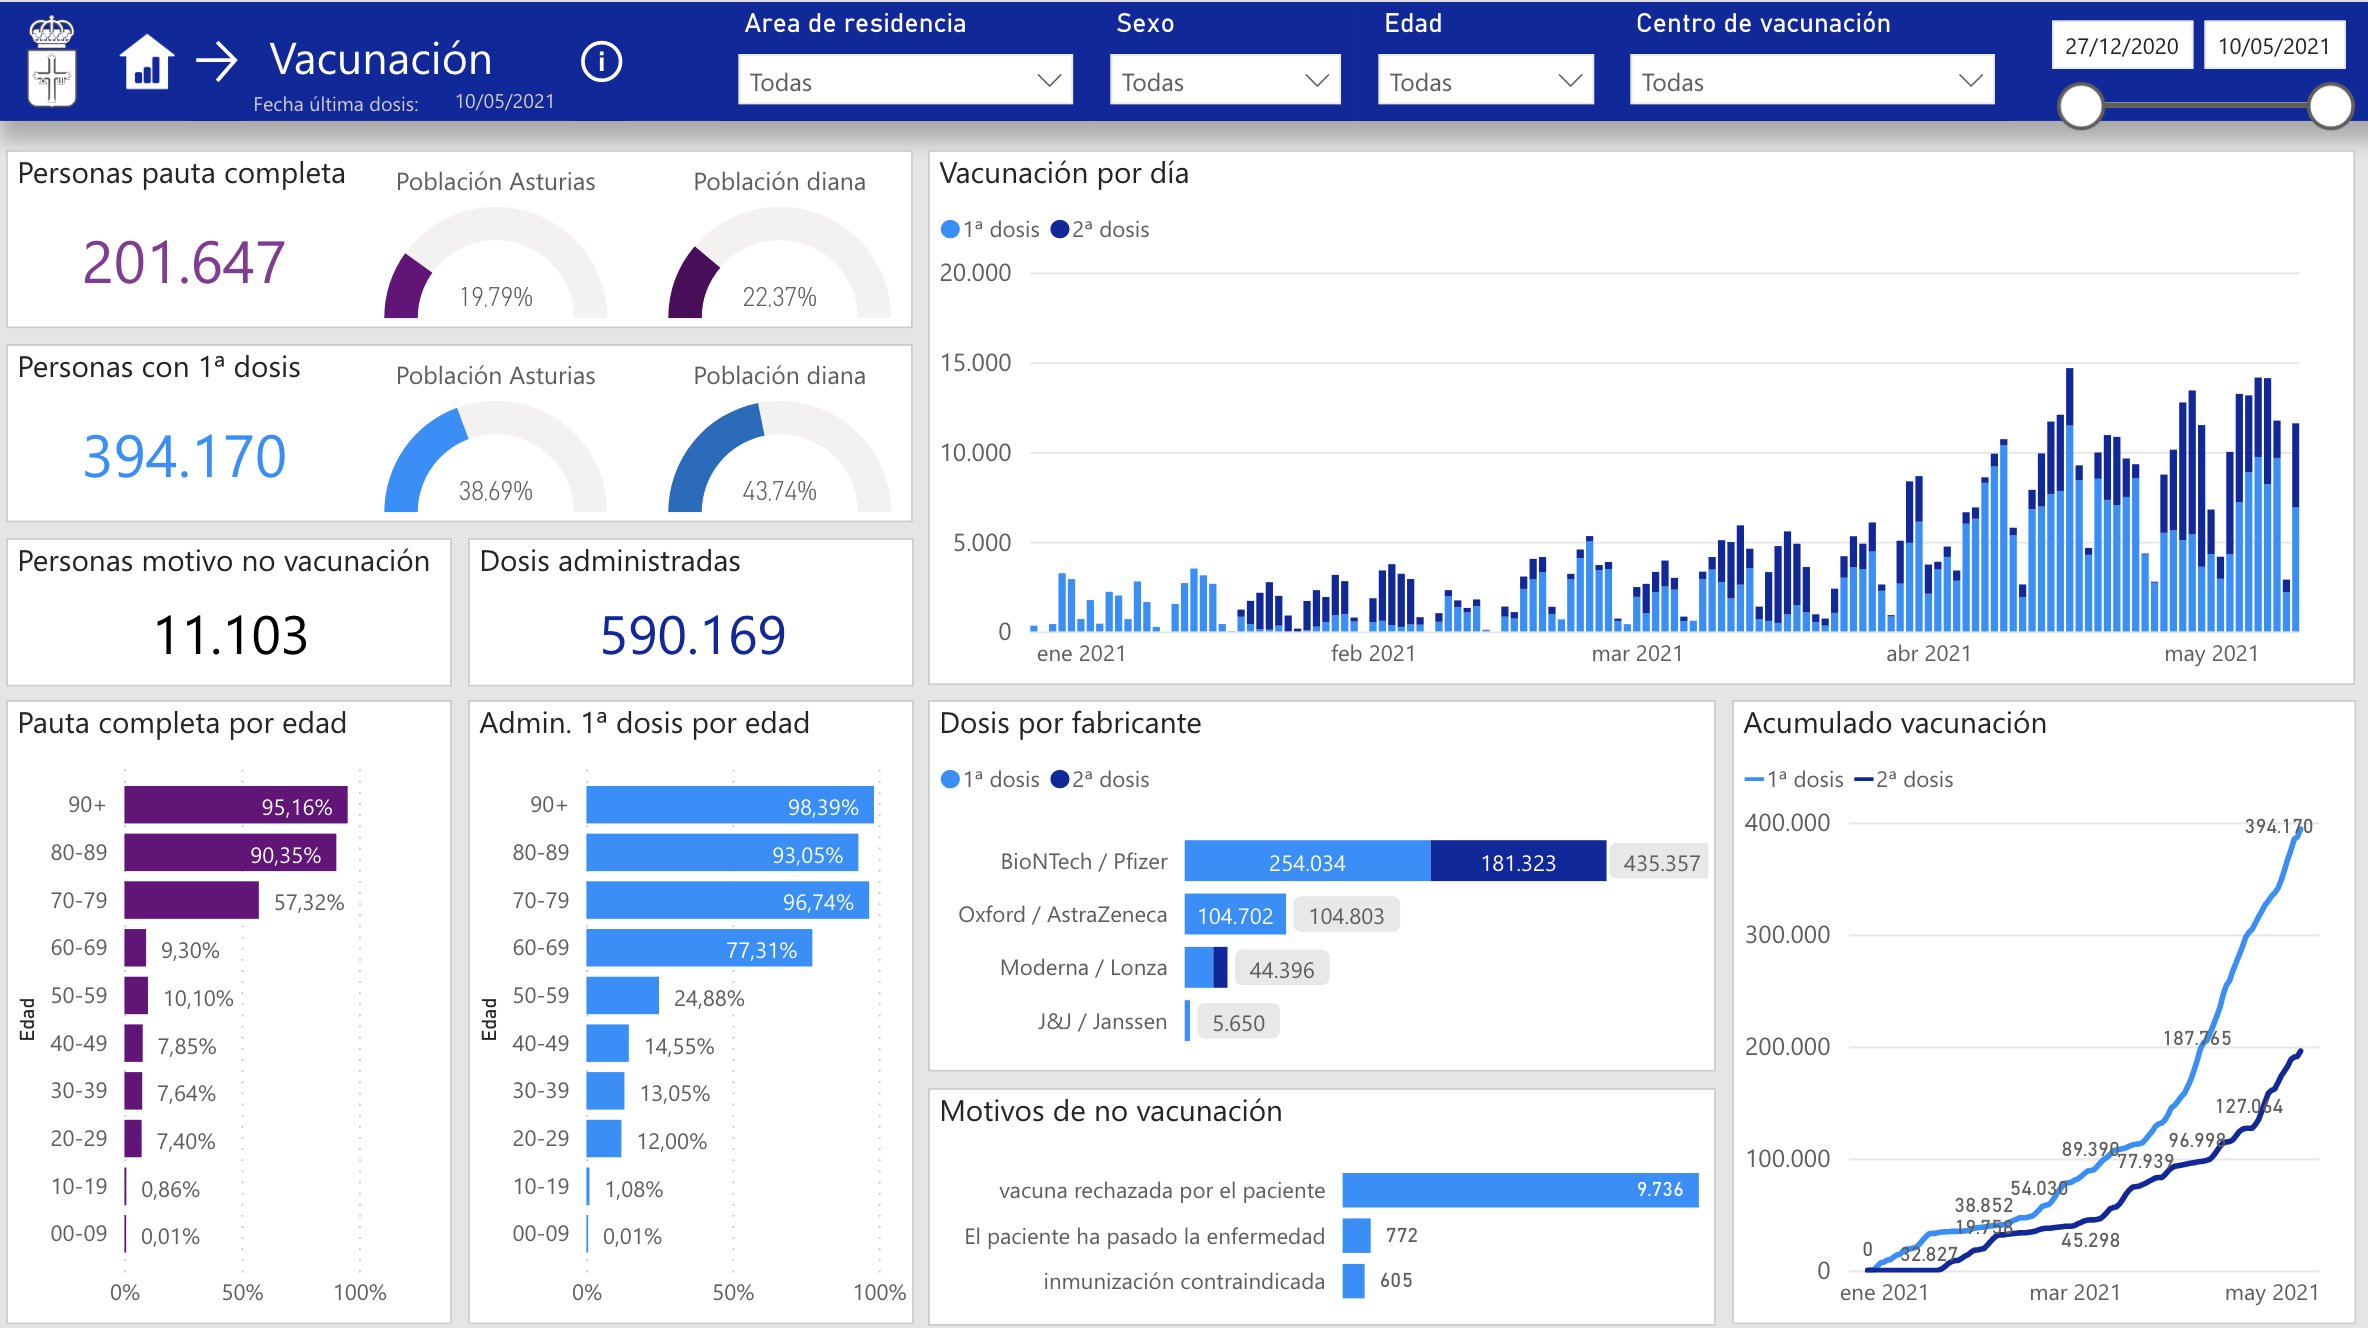Viewport: 2368px width, 1328px height.
Task: Select the 80-89 bar showing 90,35%
Action: coord(230,853)
